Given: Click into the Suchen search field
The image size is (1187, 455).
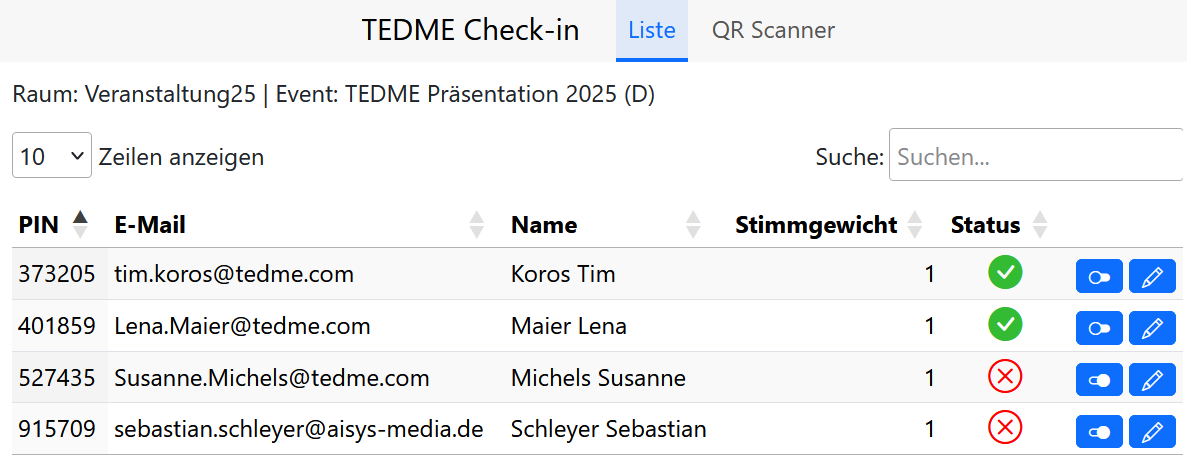Looking at the screenshot, I should [1035, 157].
